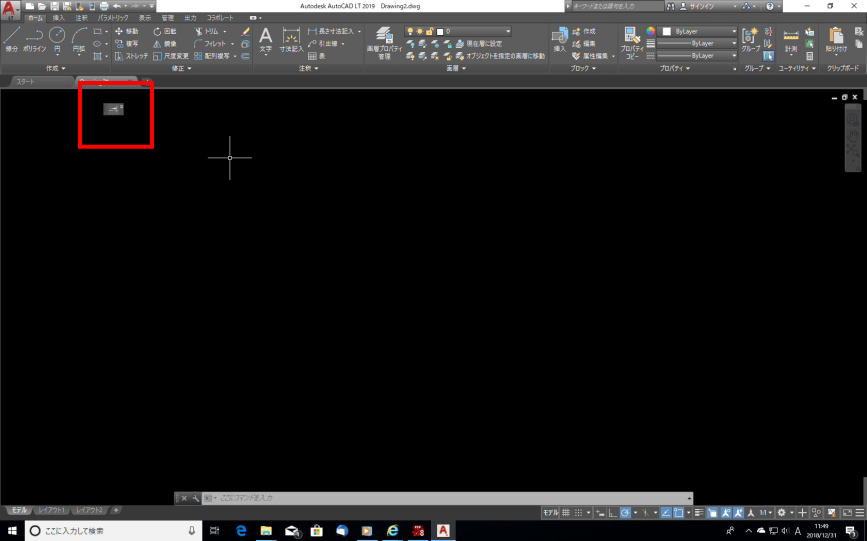
Task: Expand the Block (ブロック) panel
Action: pos(583,68)
